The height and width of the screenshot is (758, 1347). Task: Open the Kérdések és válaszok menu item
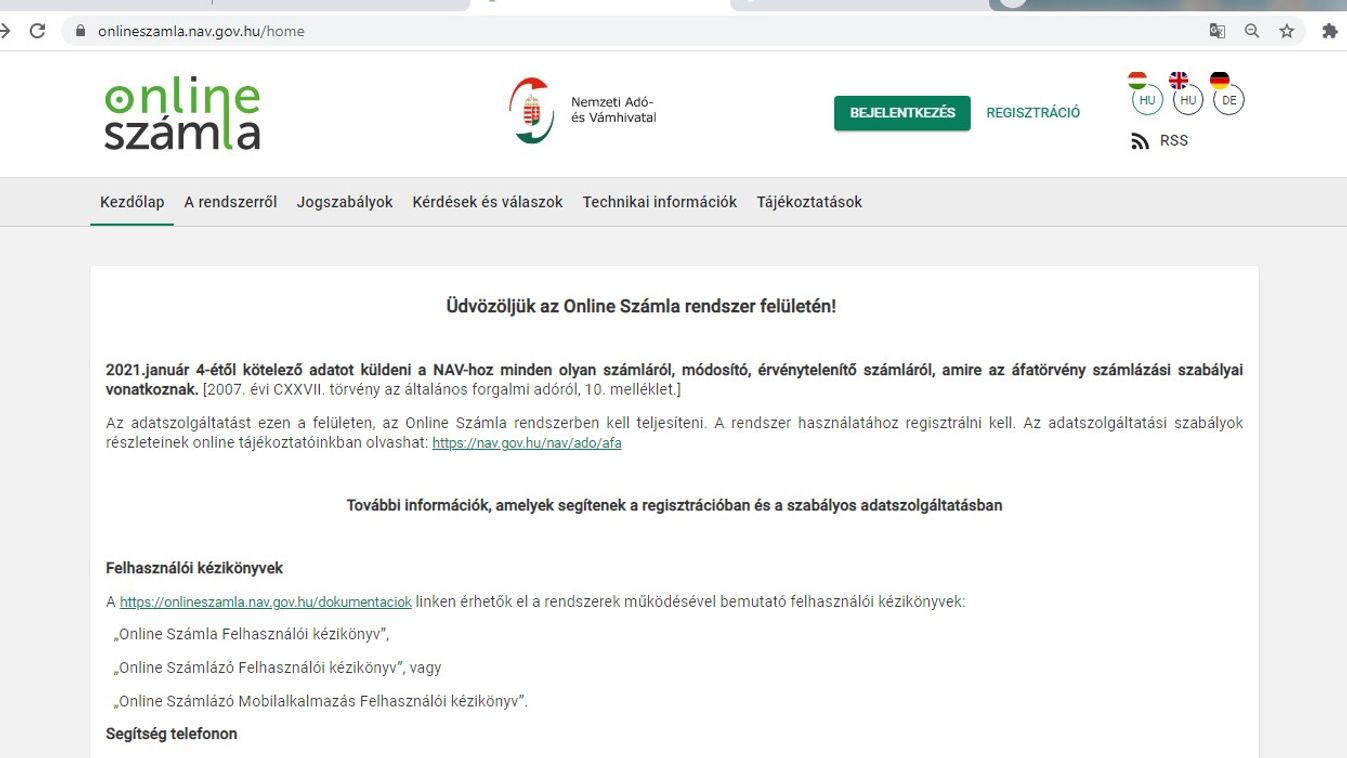(x=487, y=202)
